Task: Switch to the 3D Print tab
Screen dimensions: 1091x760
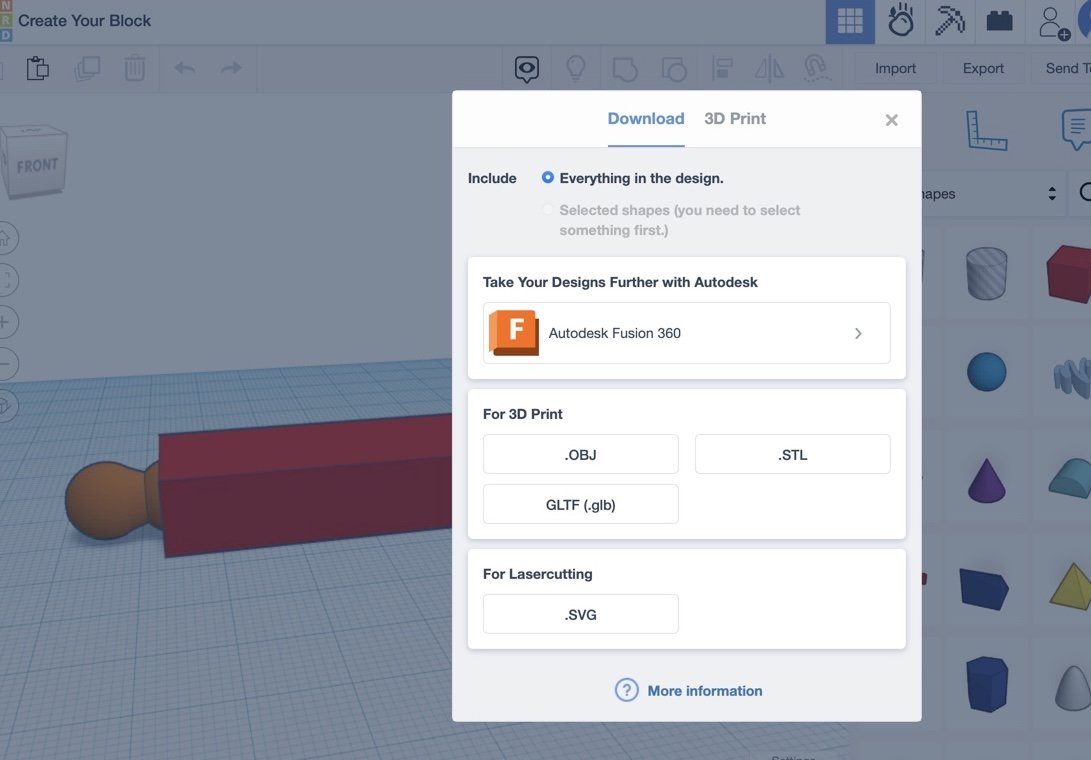Action: coord(735,119)
